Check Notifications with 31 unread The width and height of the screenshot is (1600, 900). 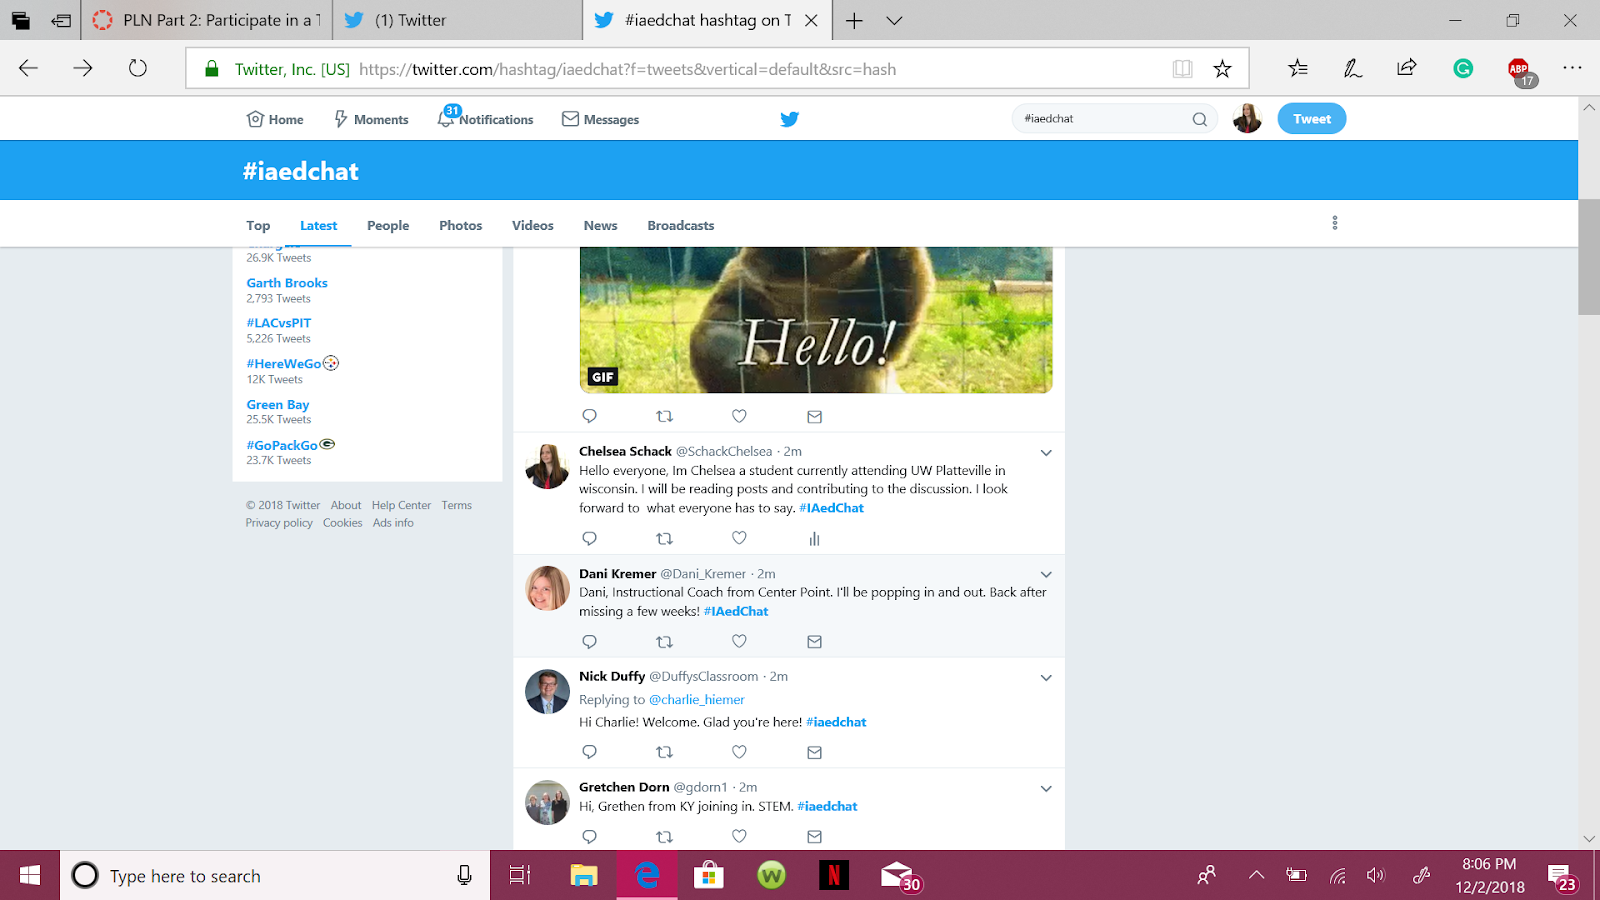click(x=485, y=118)
